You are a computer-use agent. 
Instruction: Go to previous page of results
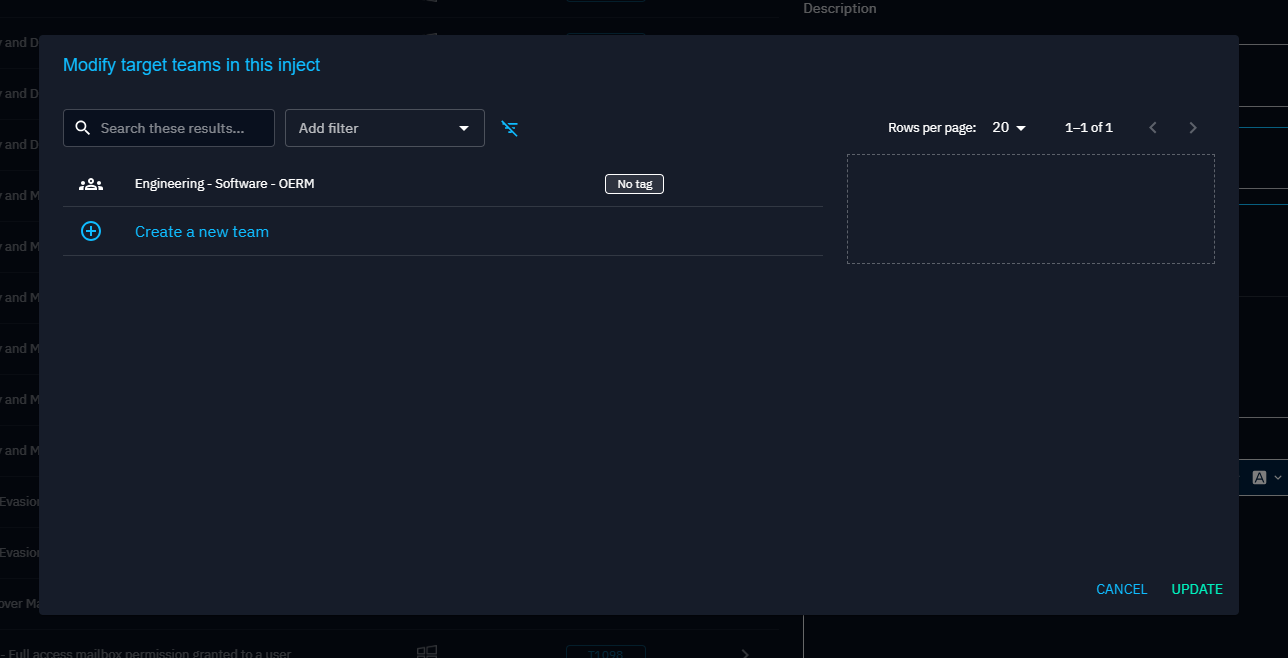(x=1153, y=128)
